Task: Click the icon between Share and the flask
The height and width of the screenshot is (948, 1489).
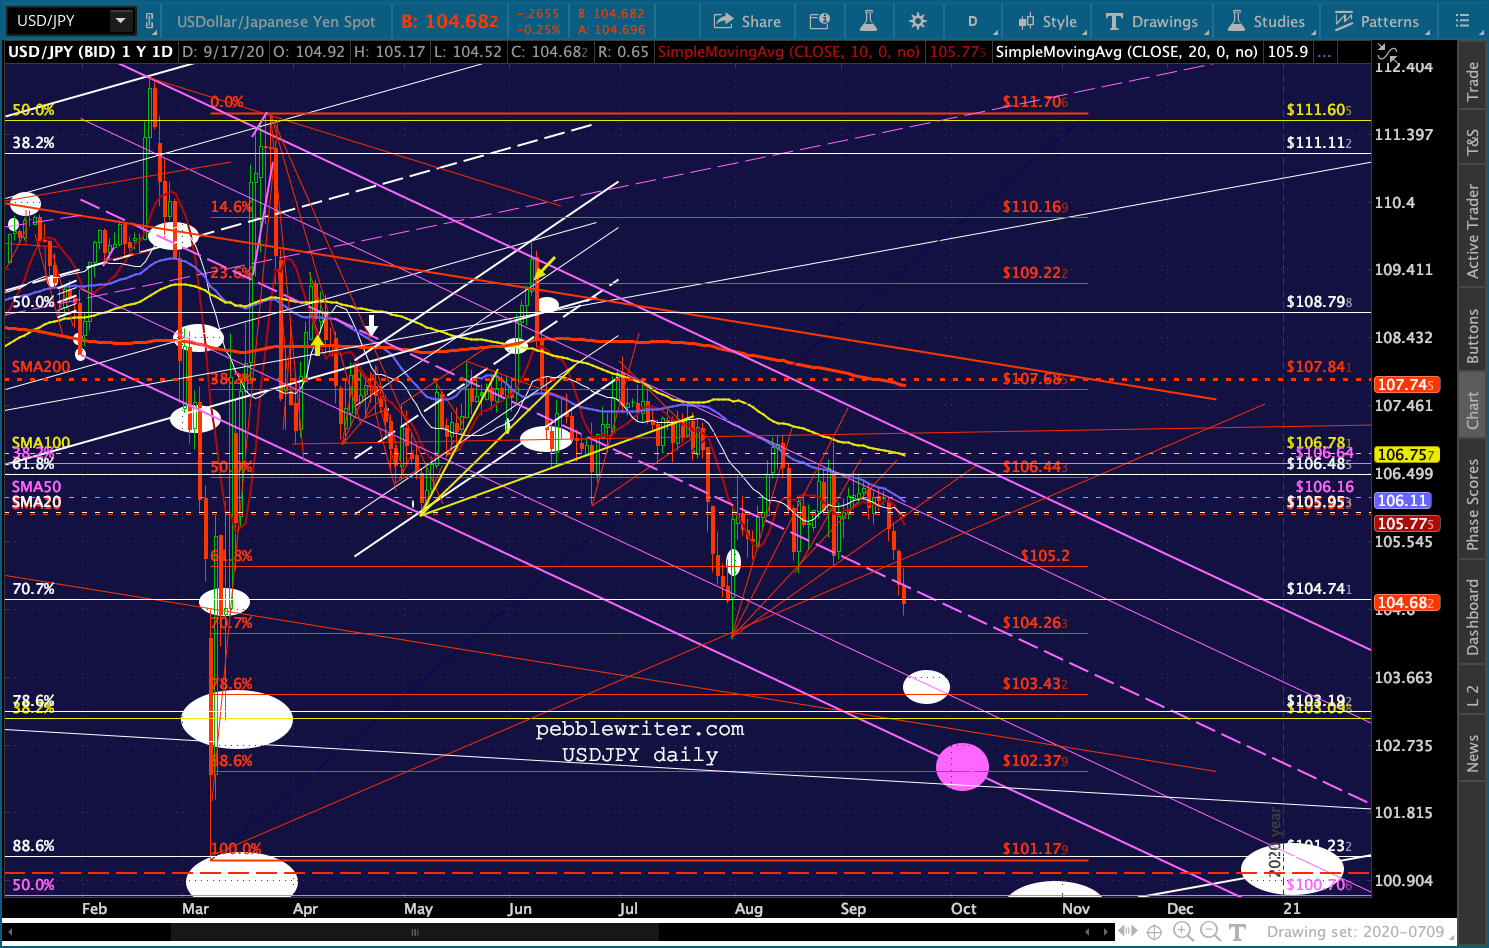Action: click(819, 21)
